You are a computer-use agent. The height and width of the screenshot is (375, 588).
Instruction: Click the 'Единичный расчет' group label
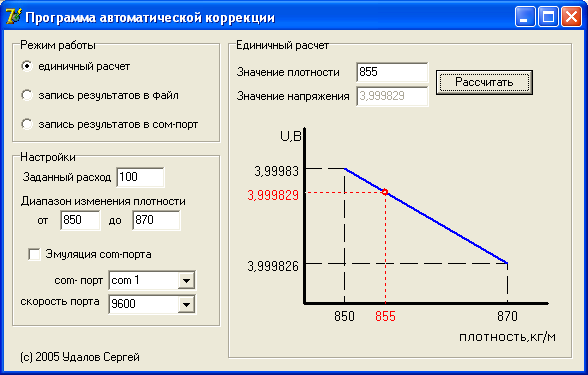282,45
